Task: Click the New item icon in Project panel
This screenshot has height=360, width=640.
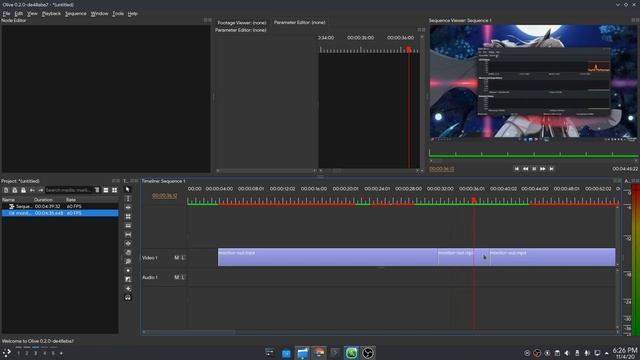Action: click(6, 190)
